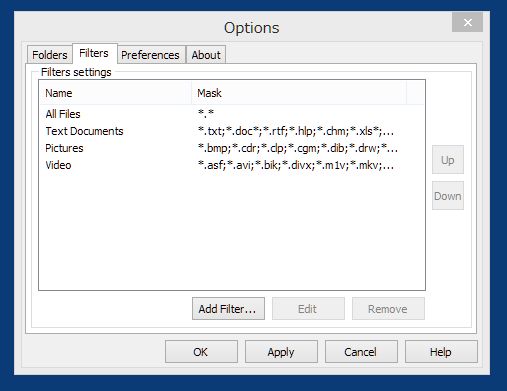Image resolution: width=507 pixels, height=391 pixels.
Task: Select the Filters tab
Action: tap(95, 53)
